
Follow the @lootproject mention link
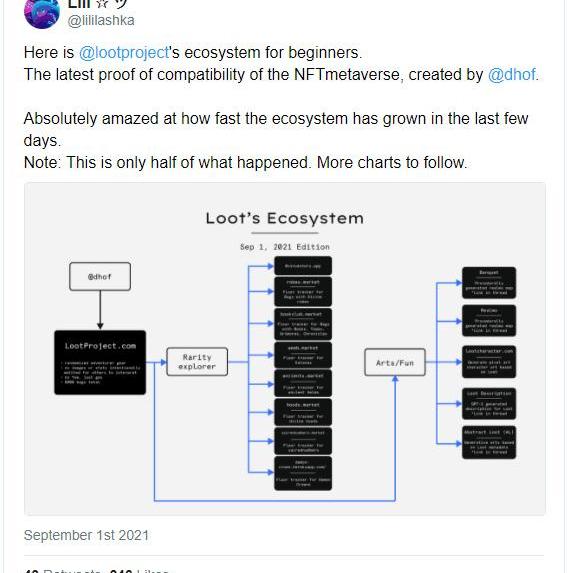124,53
